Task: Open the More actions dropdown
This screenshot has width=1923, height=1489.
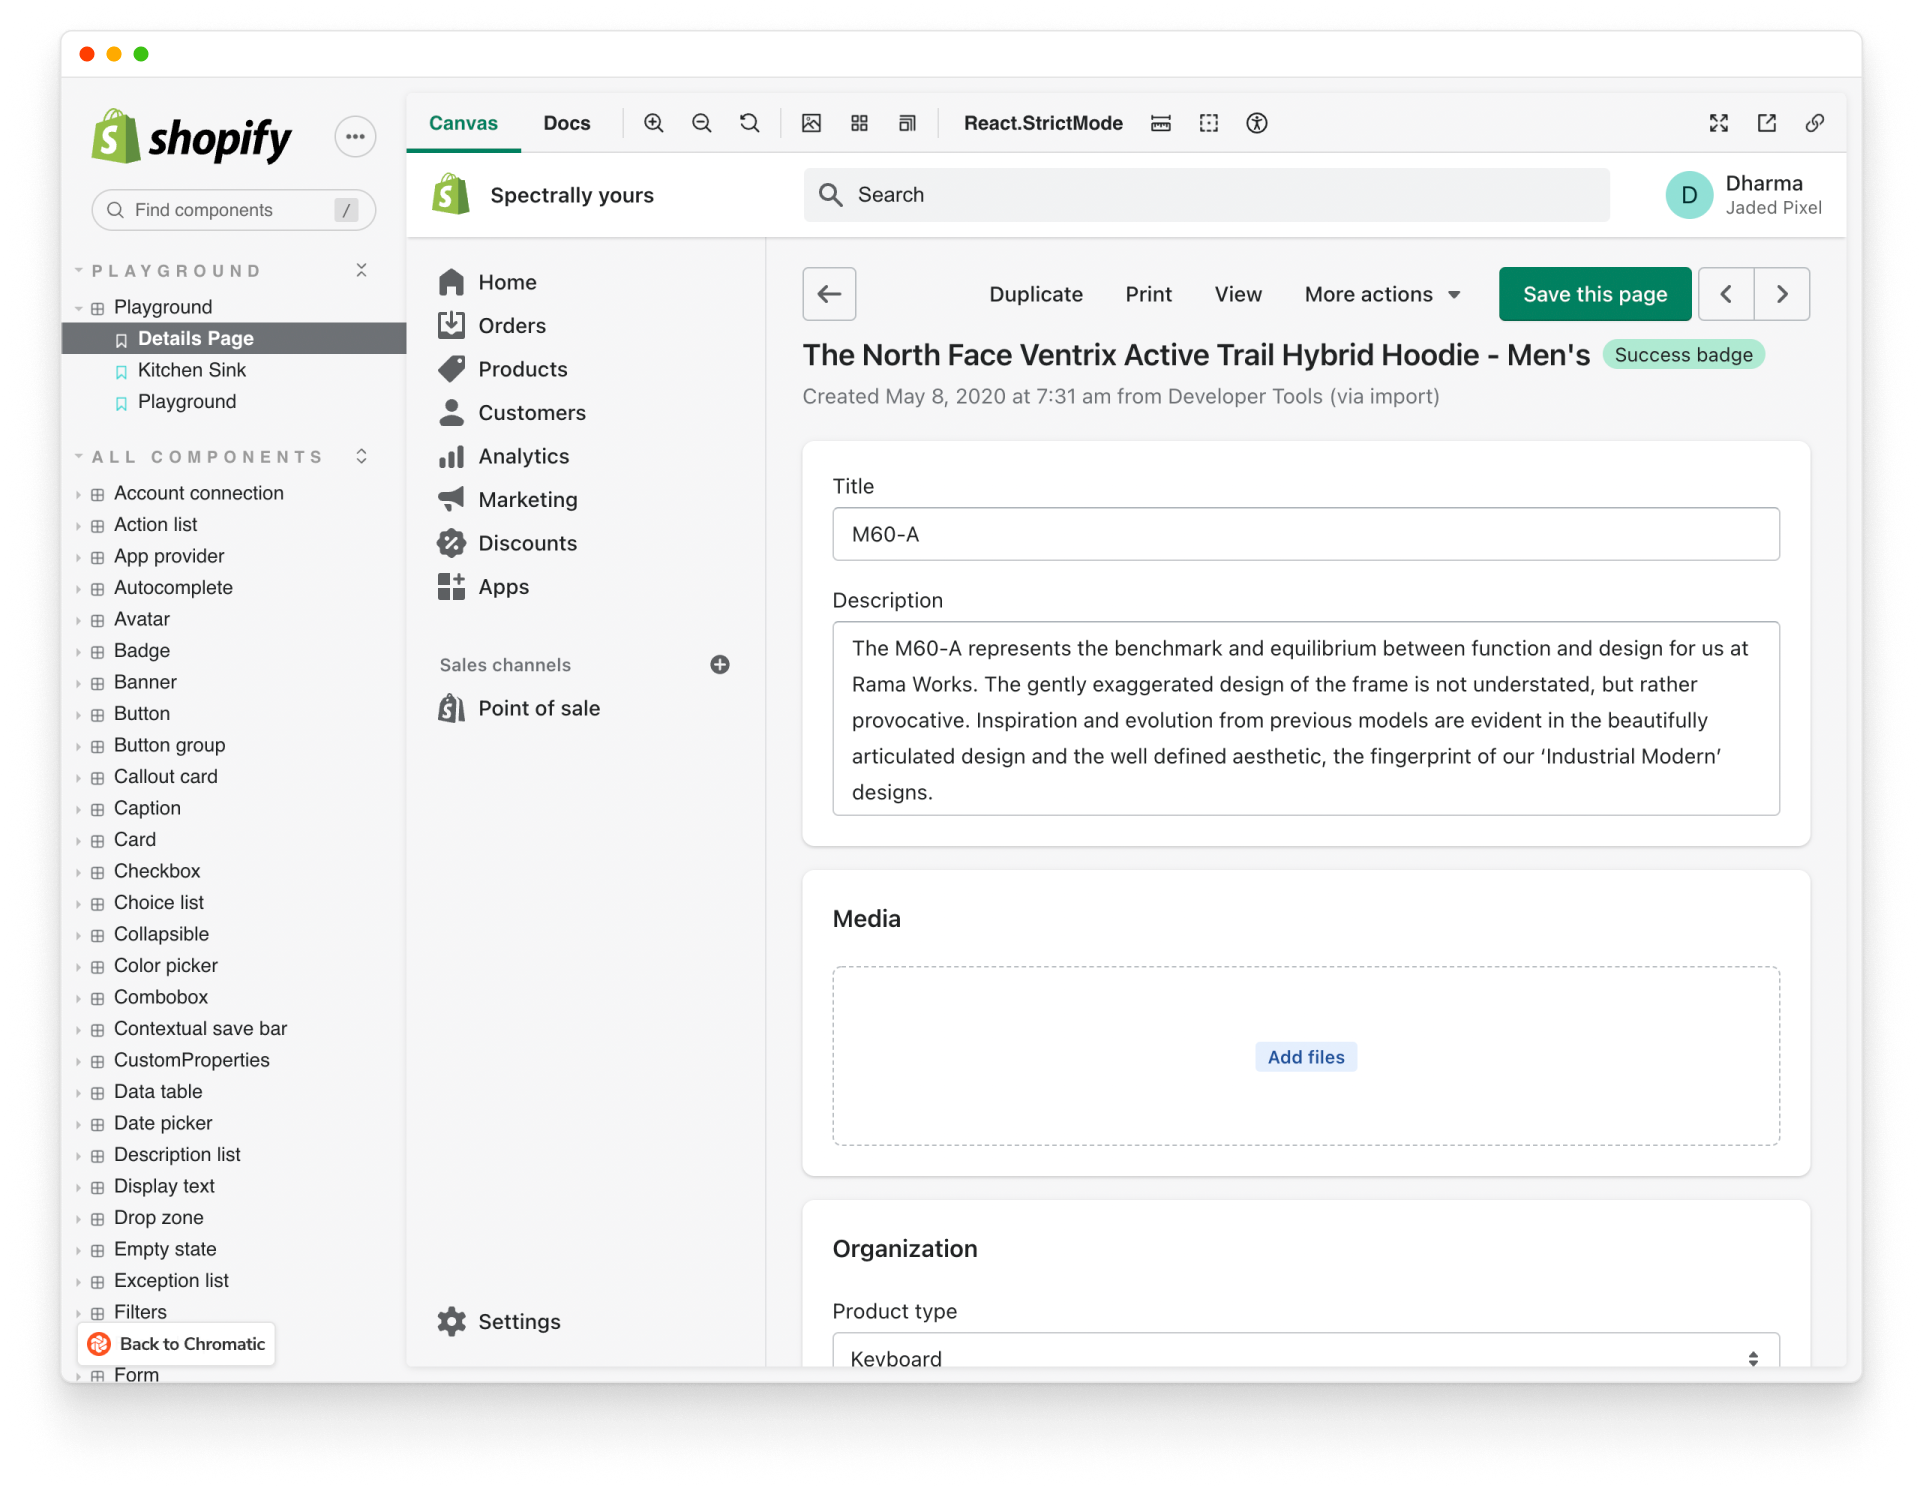Action: click(x=1382, y=294)
